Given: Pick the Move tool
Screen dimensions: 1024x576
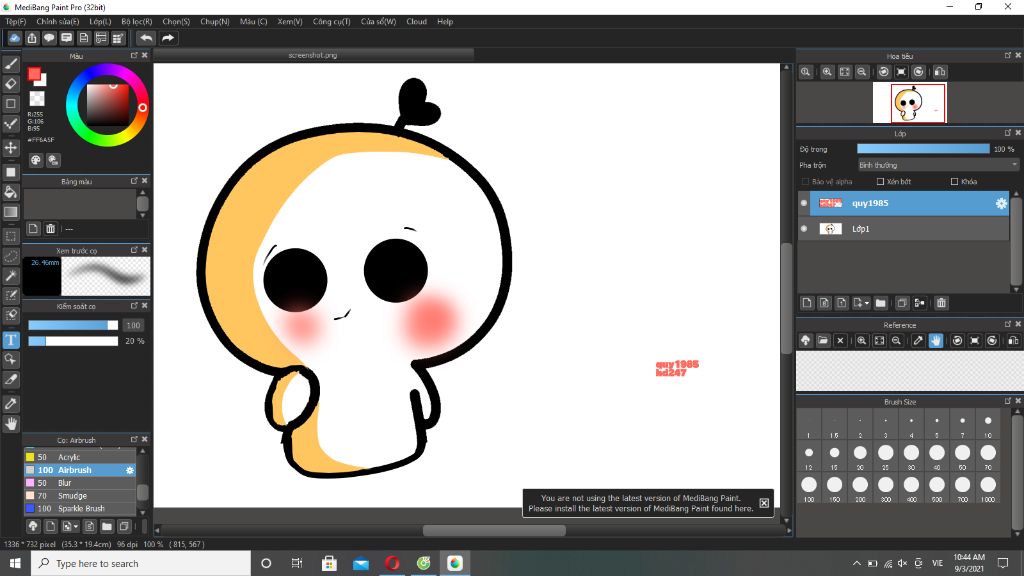Looking at the screenshot, I should coord(11,148).
